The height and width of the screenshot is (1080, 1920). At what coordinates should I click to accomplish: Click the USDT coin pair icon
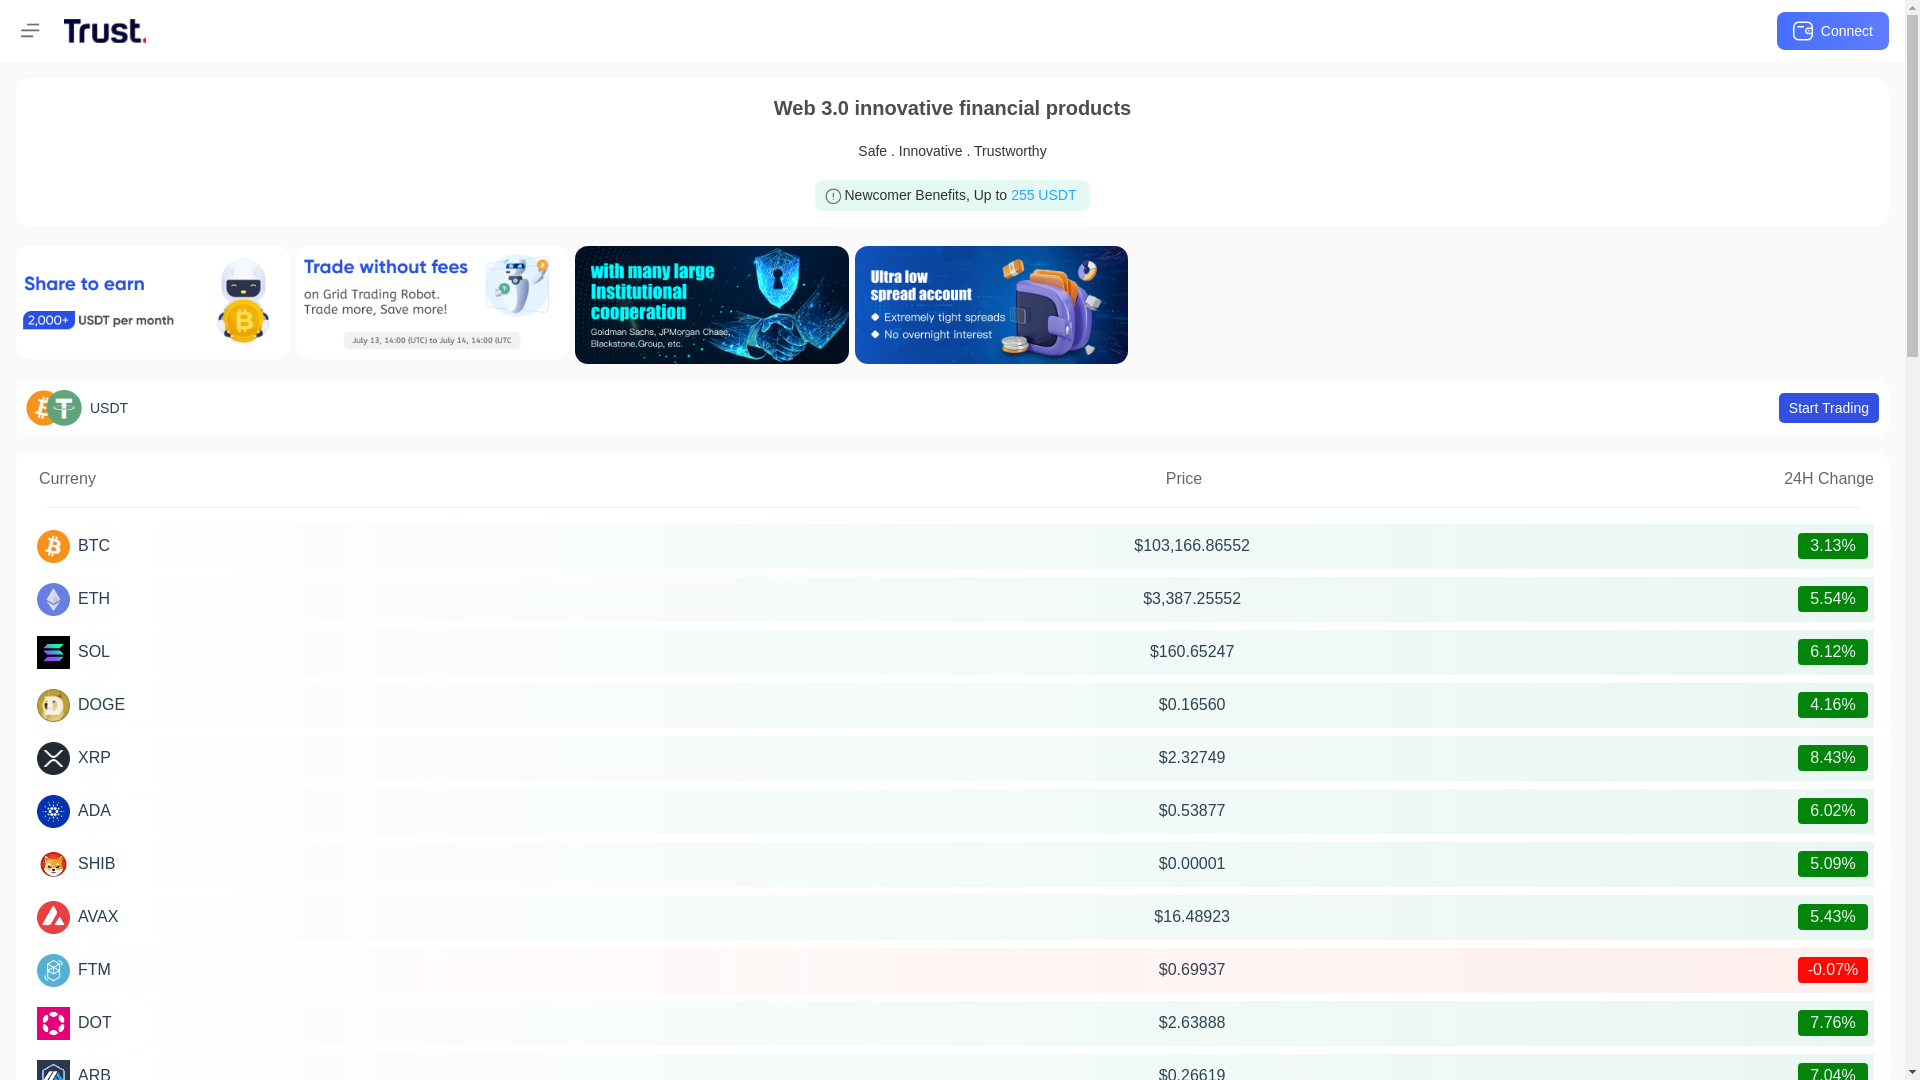click(54, 408)
